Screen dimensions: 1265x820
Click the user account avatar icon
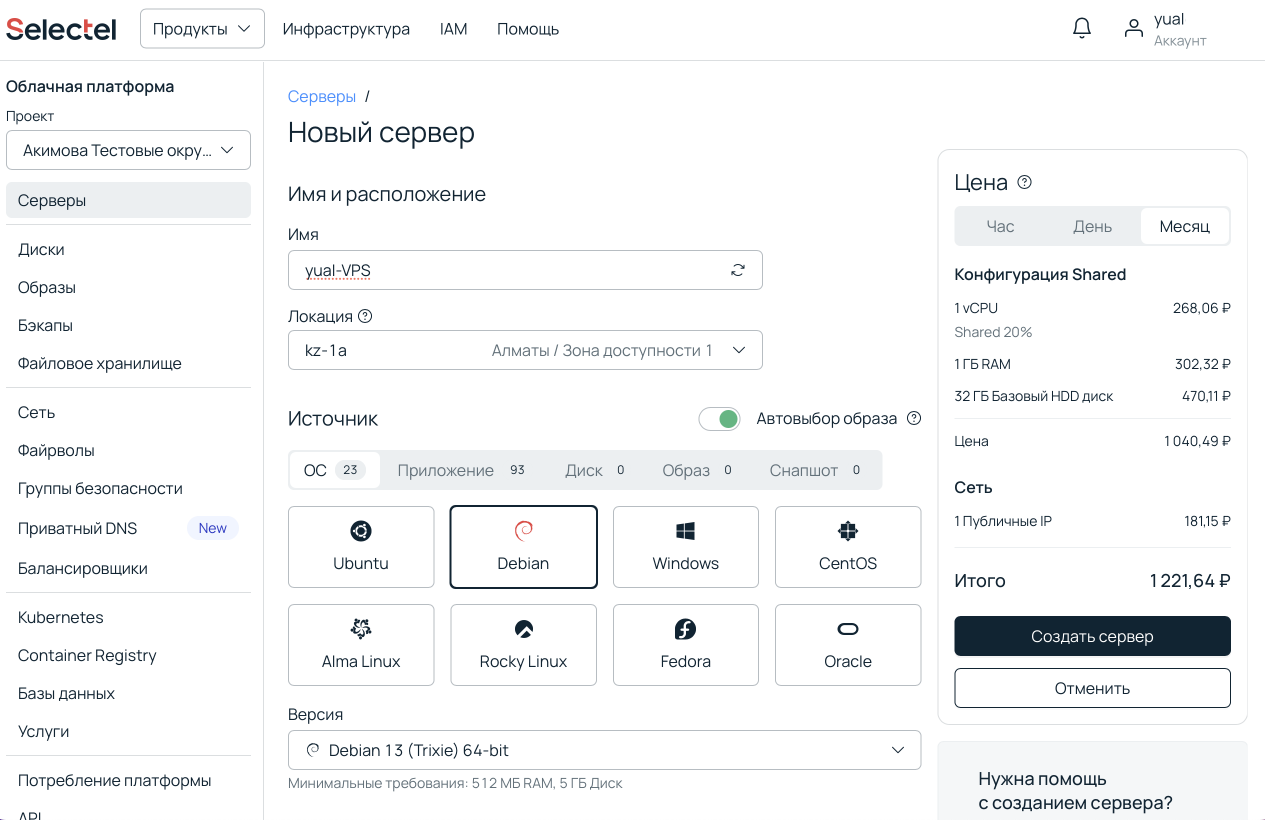(1133, 28)
